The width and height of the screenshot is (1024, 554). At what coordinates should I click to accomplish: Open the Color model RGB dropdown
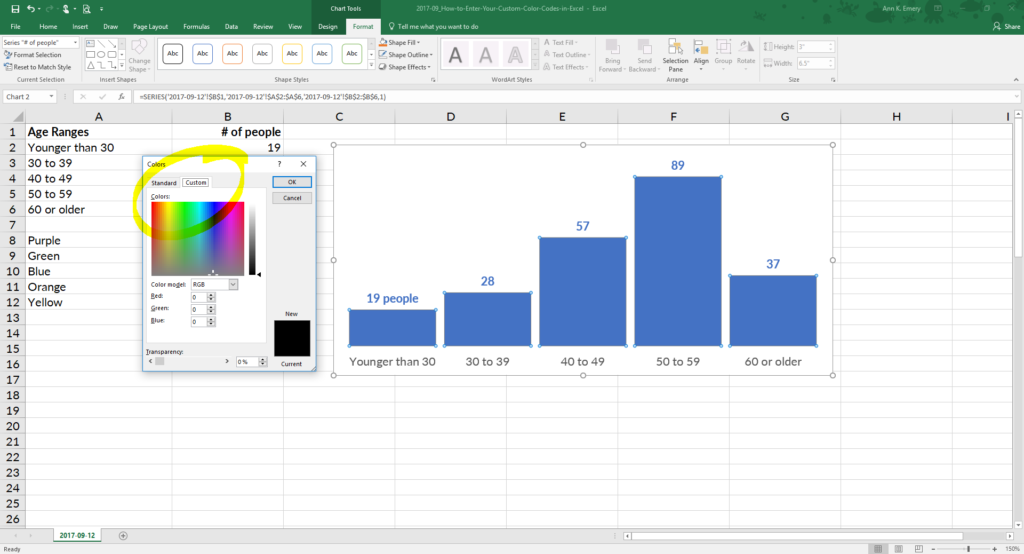tap(233, 285)
